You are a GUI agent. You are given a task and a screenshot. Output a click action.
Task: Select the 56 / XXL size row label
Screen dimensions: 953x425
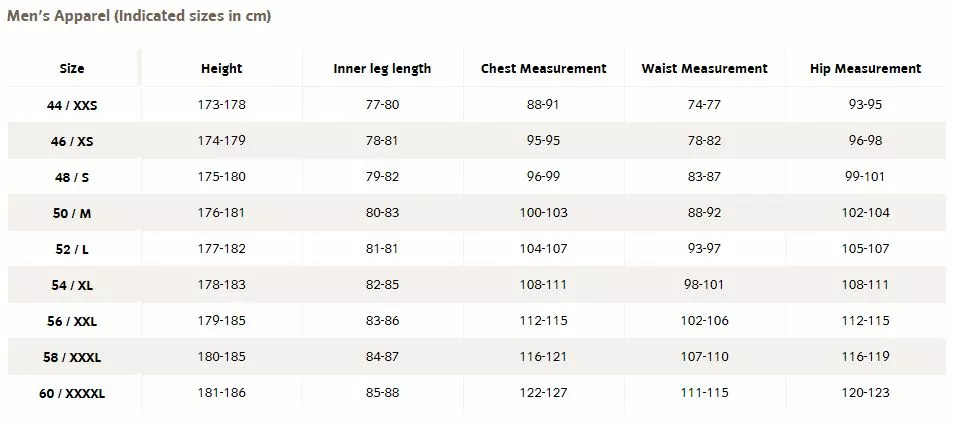(x=72, y=321)
